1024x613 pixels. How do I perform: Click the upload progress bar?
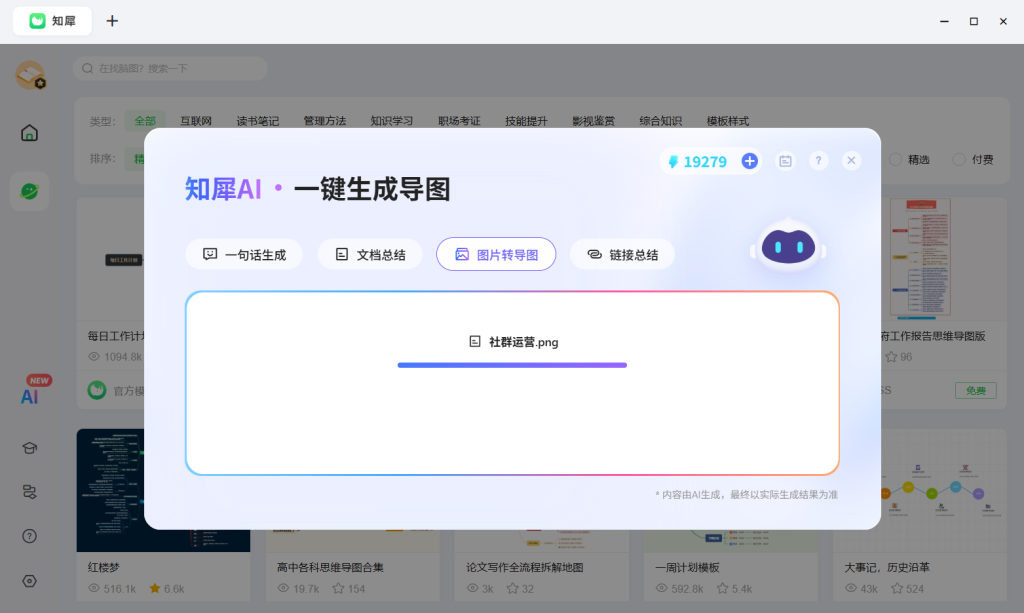(512, 365)
